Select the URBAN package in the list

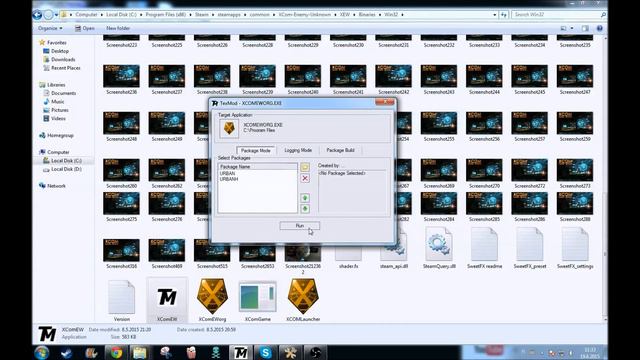[x=227, y=173]
